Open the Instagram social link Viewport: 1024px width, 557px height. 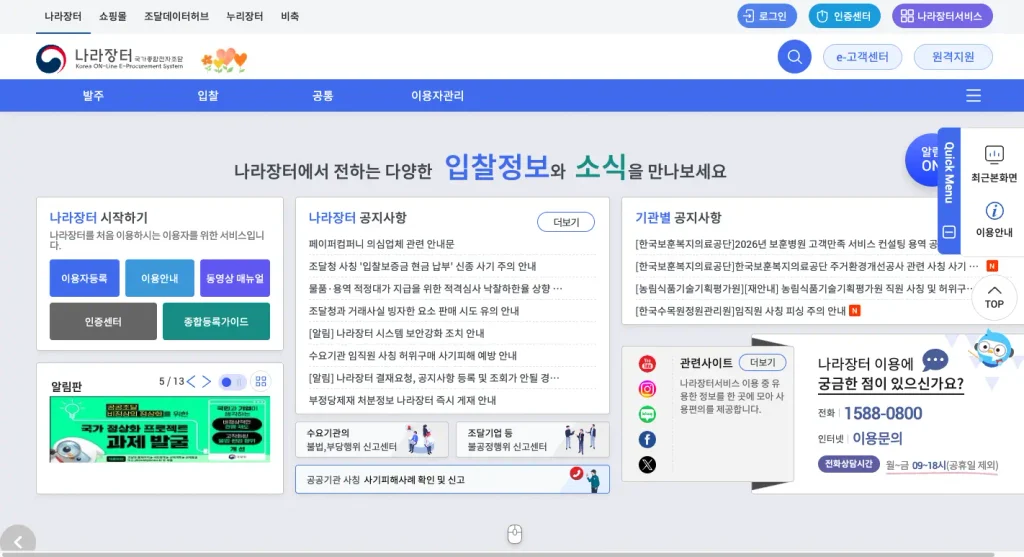click(x=647, y=389)
